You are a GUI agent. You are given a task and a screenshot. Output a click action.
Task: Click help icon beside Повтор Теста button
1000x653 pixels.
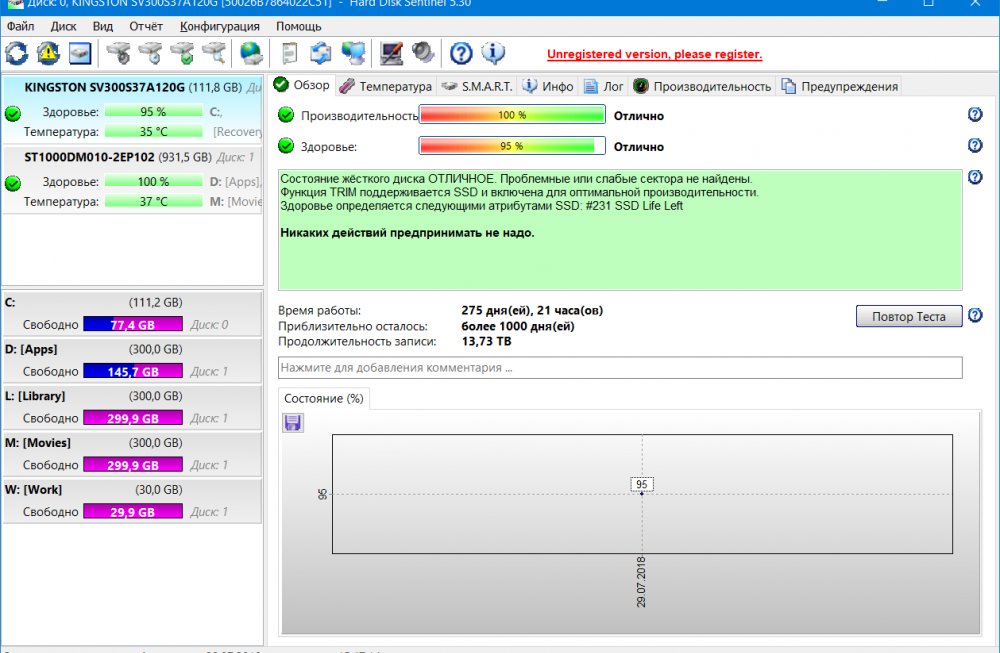point(975,315)
